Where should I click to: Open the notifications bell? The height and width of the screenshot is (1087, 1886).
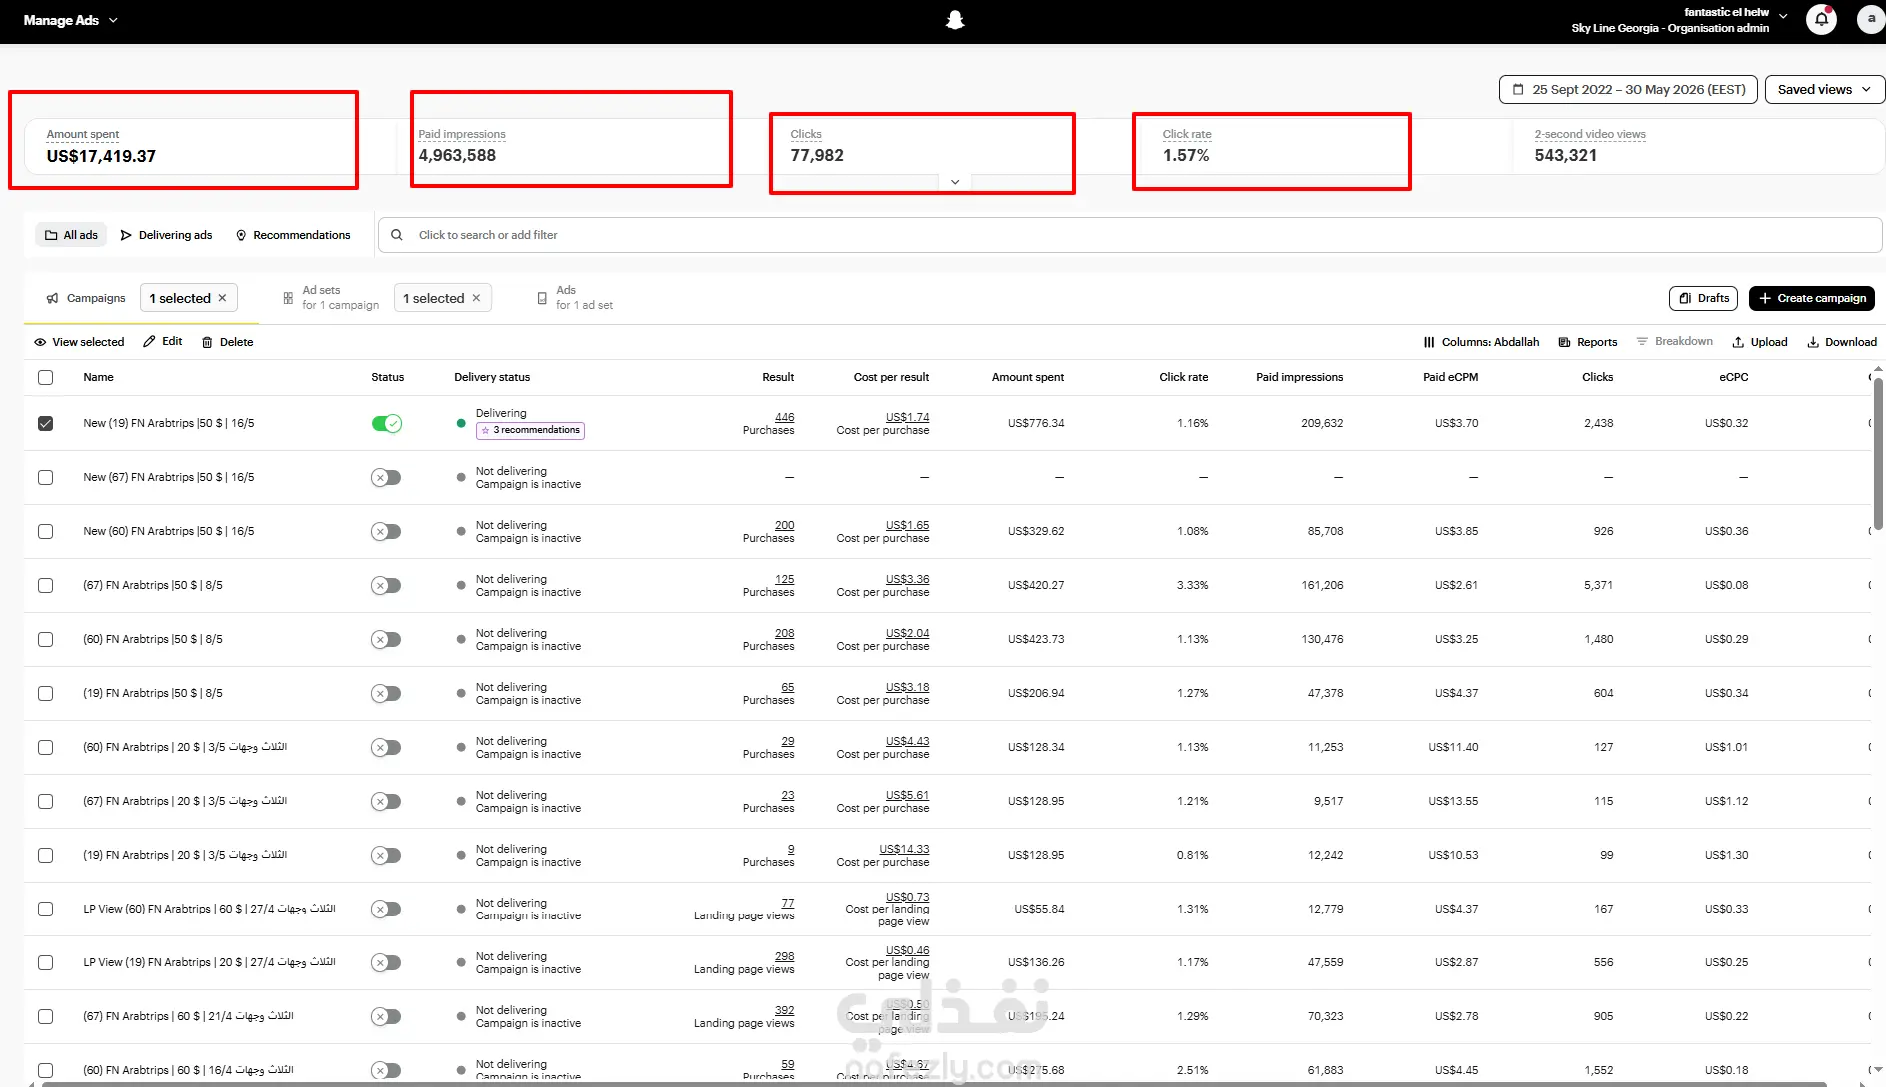pyautogui.click(x=1821, y=19)
